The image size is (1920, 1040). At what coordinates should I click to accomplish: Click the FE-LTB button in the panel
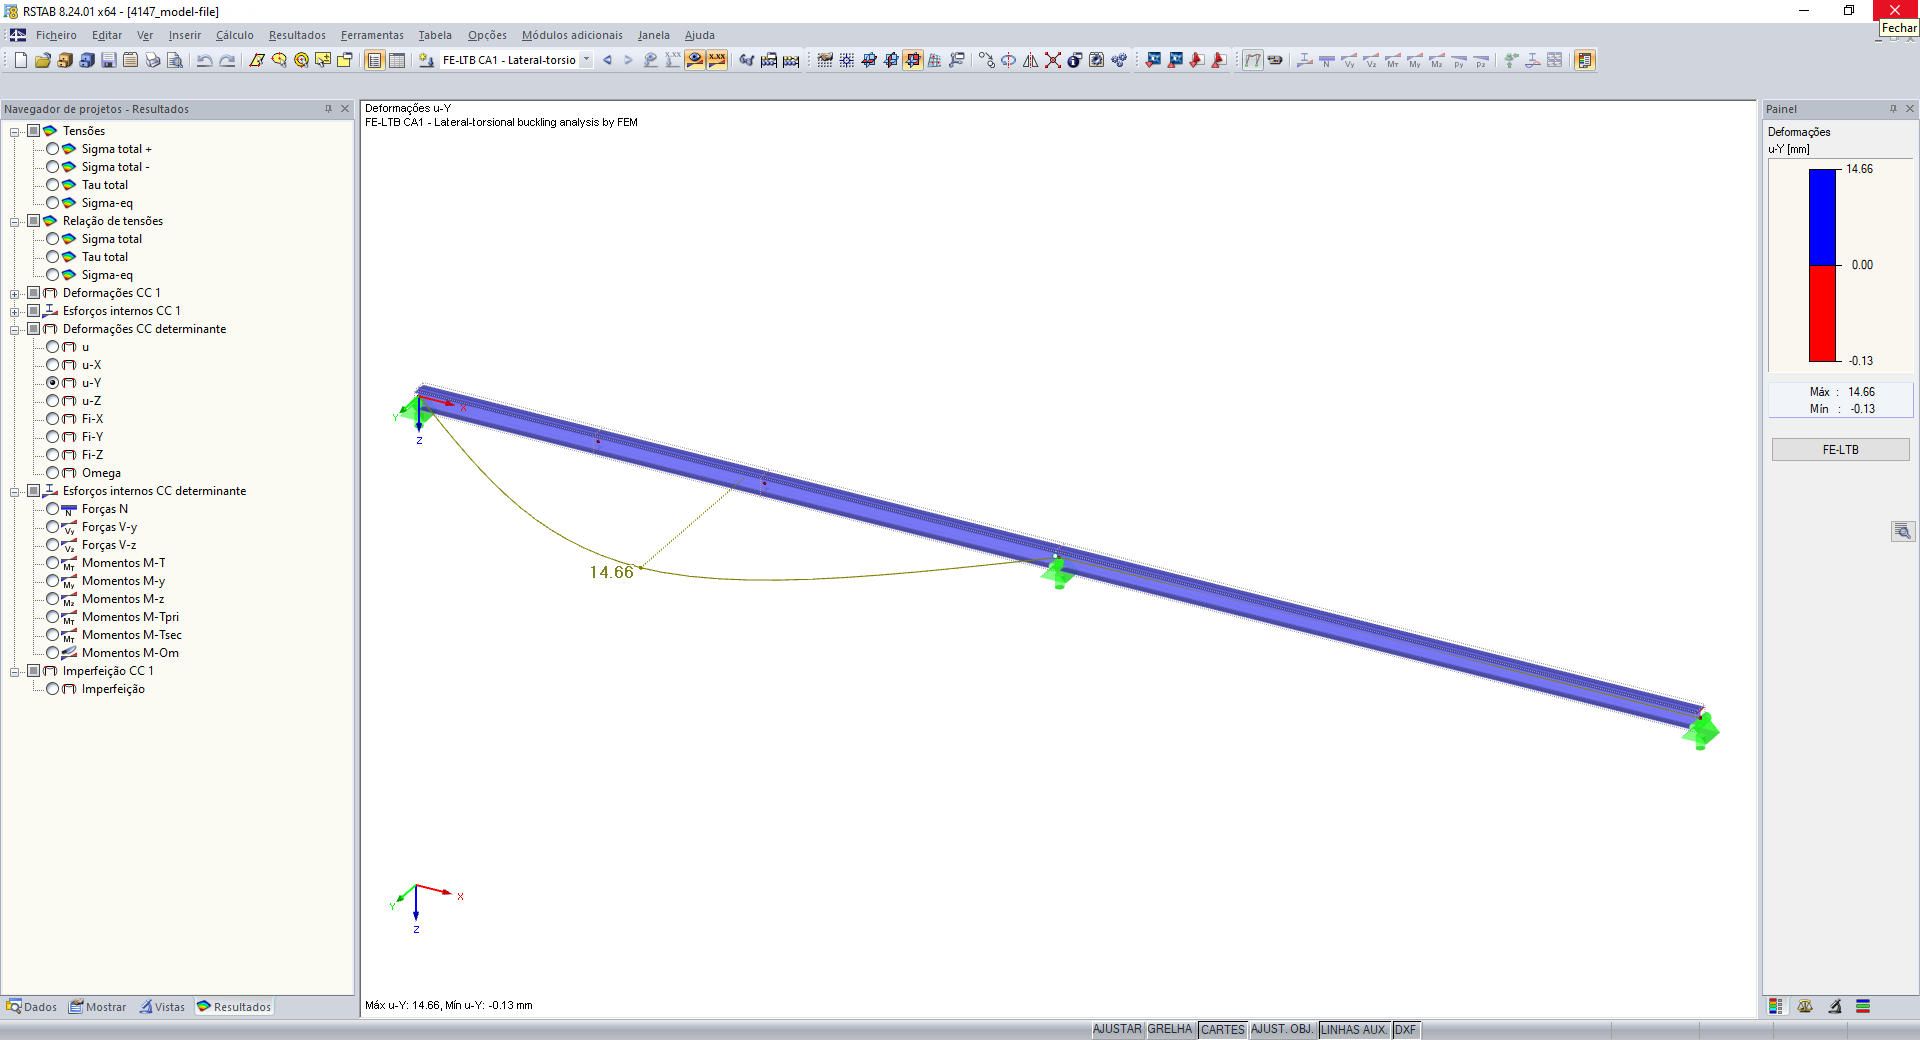[x=1840, y=450]
